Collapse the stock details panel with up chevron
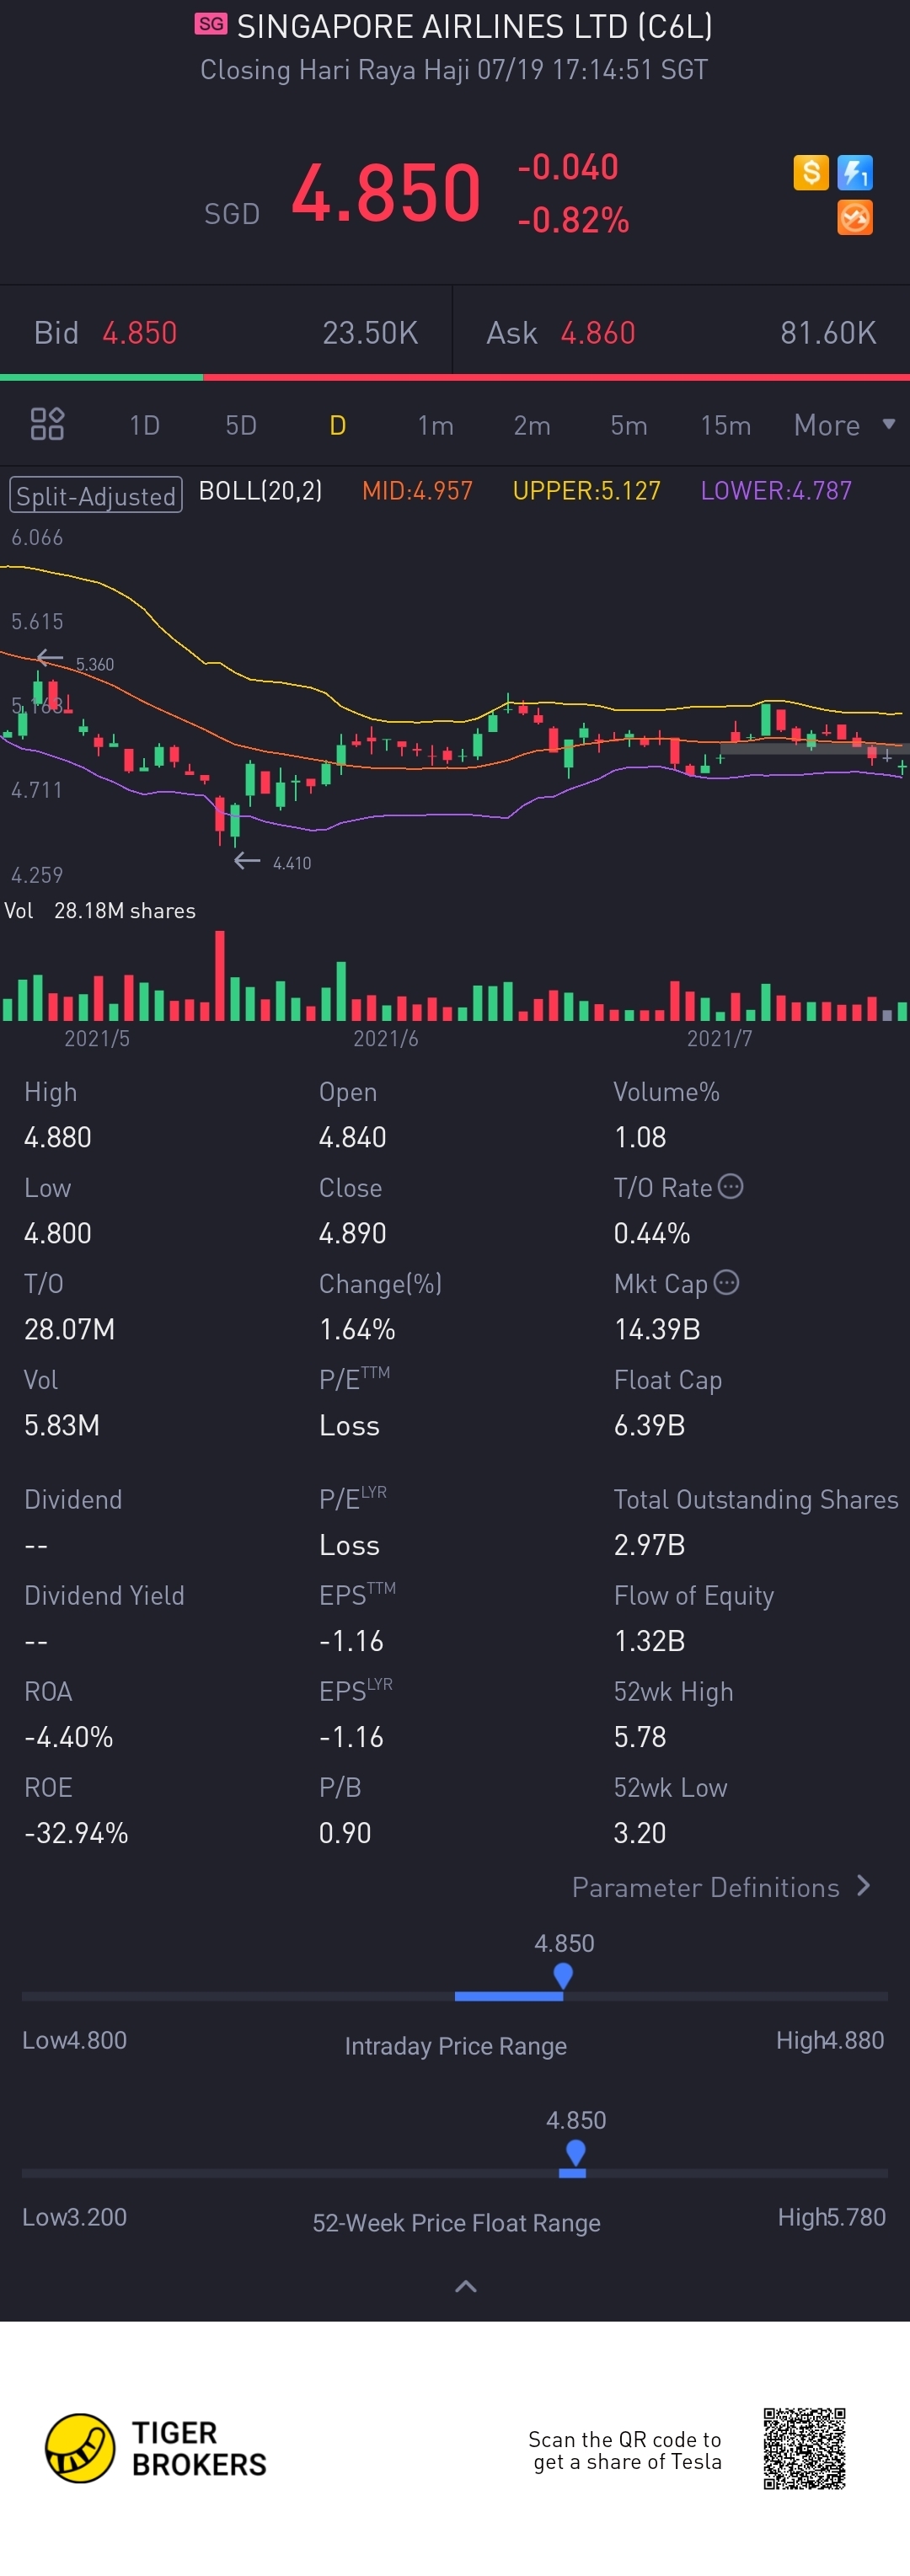The image size is (910, 2576). 466,2287
